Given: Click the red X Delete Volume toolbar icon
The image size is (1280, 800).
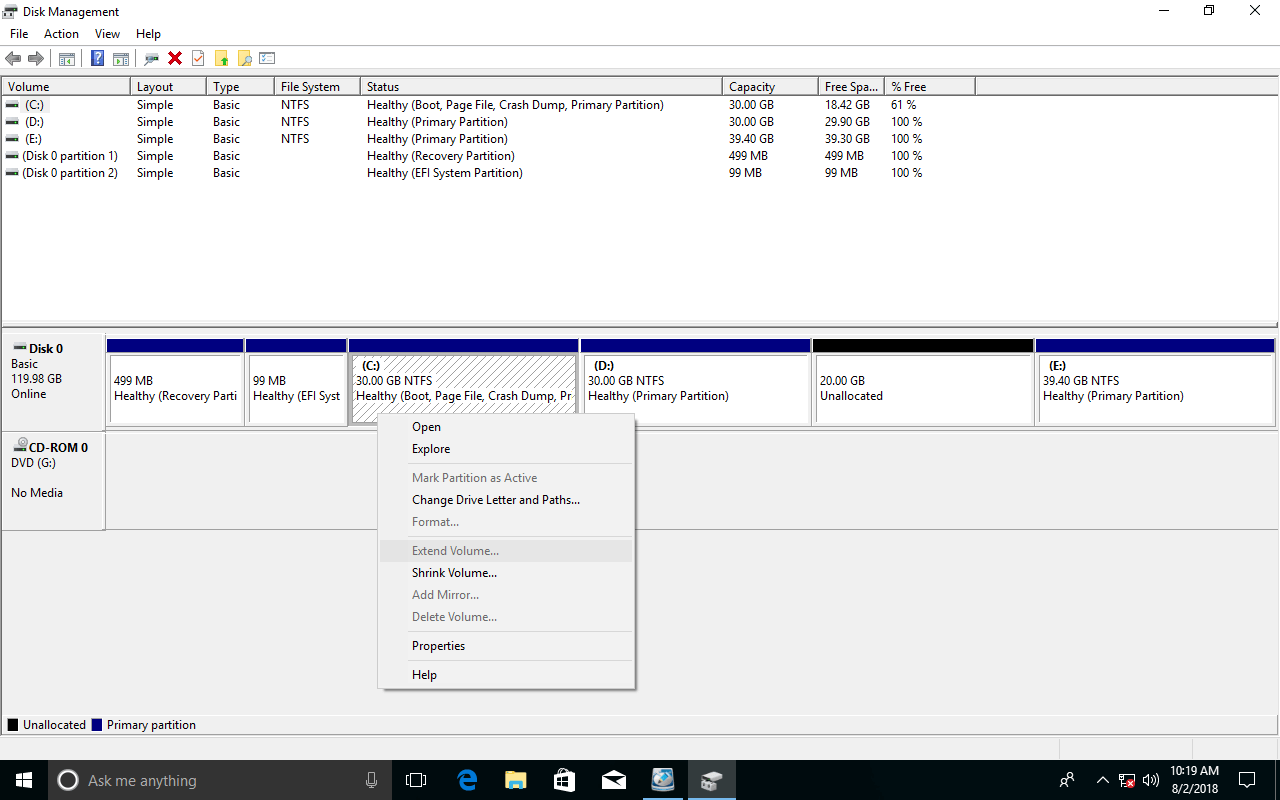Looking at the screenshot, I should tap(175, 57).
